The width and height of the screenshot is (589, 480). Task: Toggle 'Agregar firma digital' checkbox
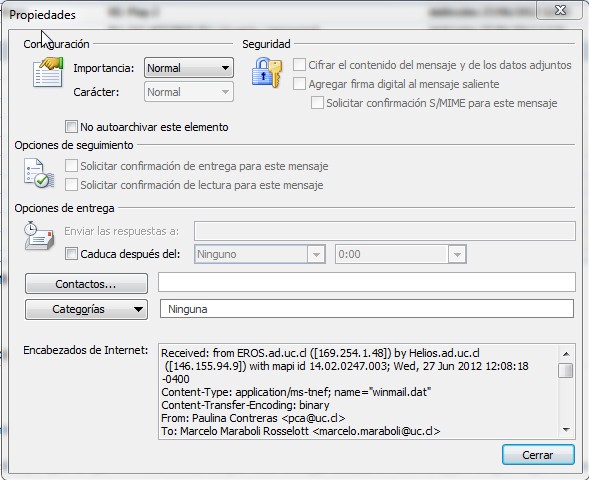299,84
